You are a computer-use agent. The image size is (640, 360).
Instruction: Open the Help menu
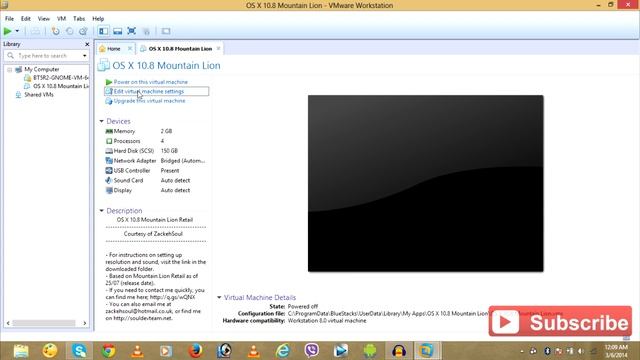tap(98, 19)
